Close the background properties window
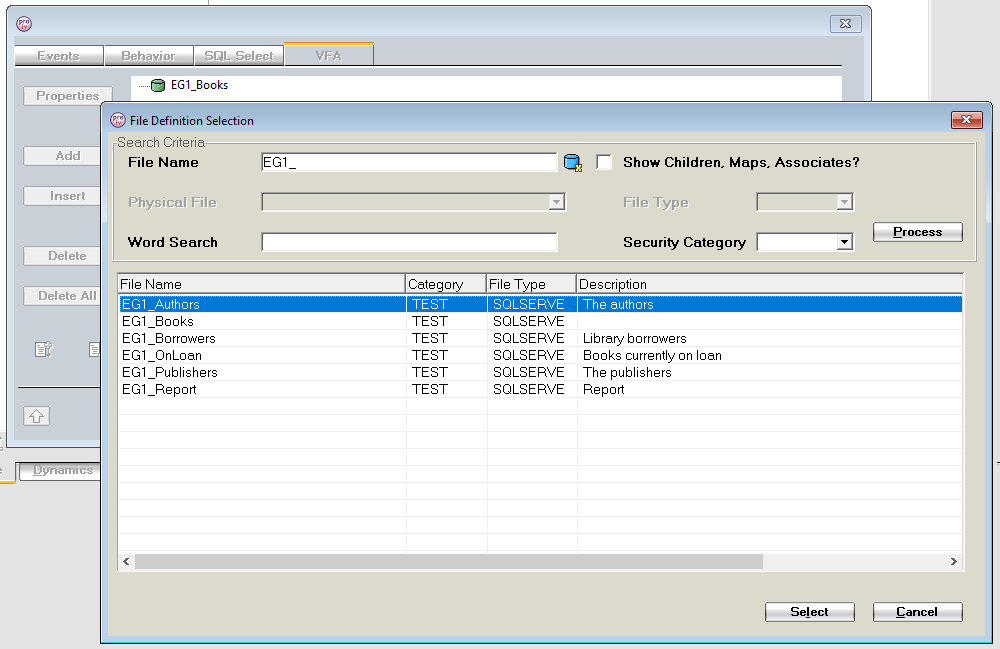1000x649 pixels. (x=846, y=24)
